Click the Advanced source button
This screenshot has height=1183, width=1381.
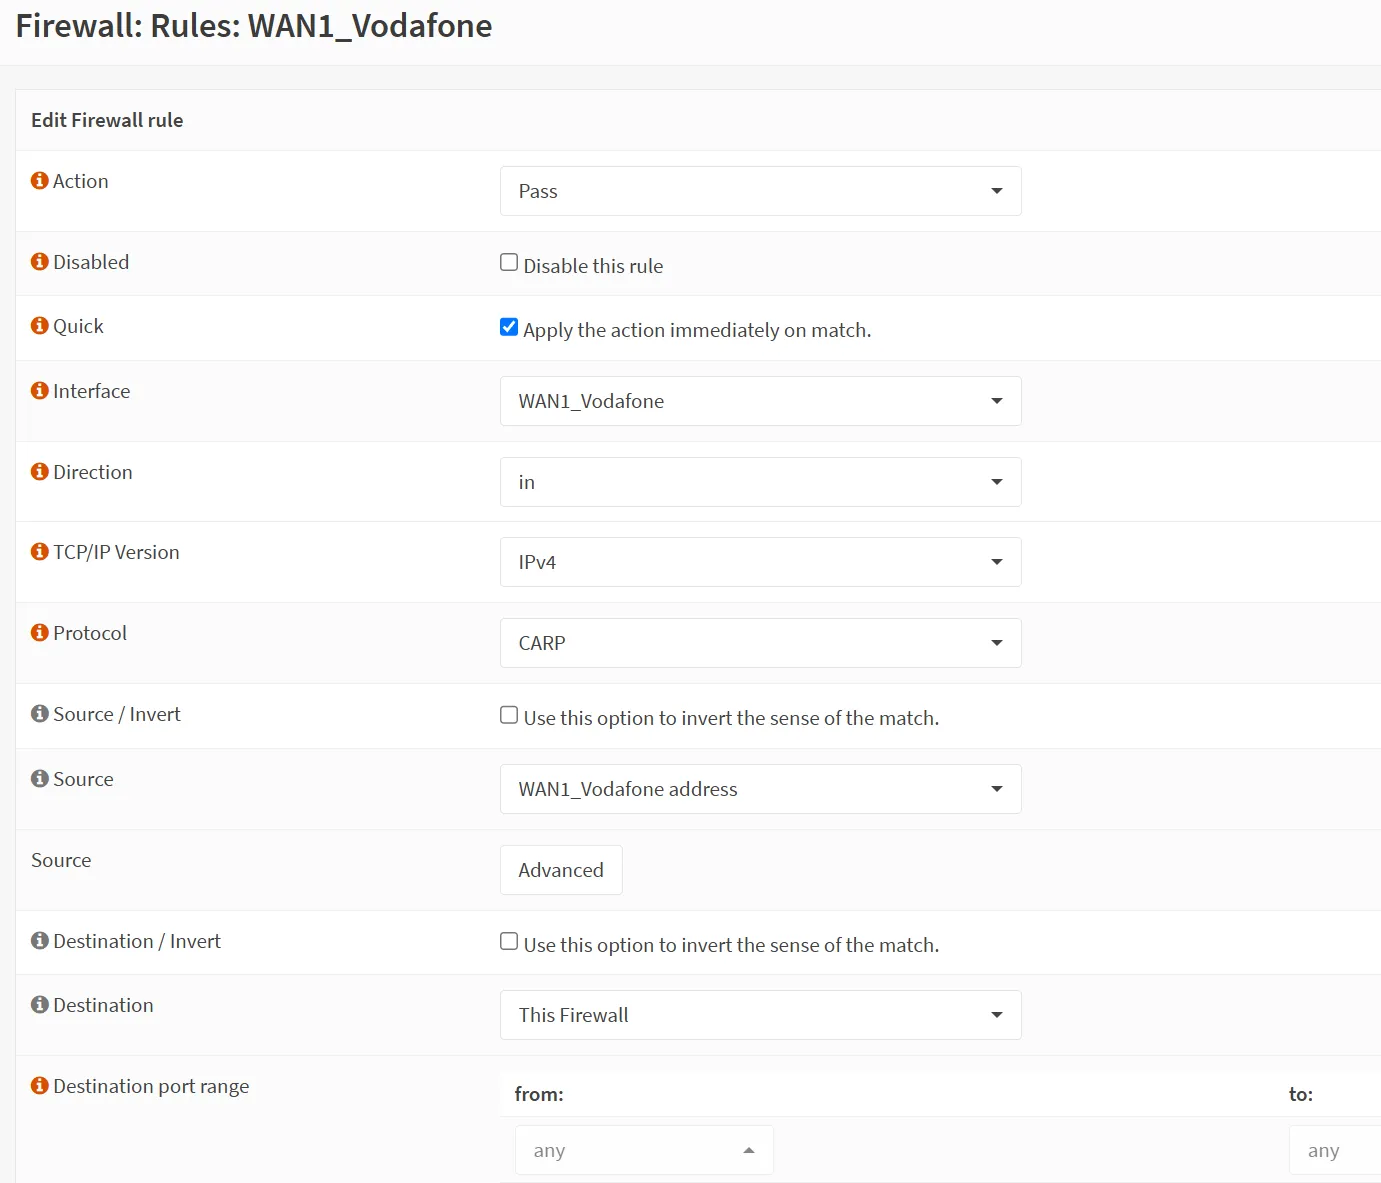(x=561, y=870)
